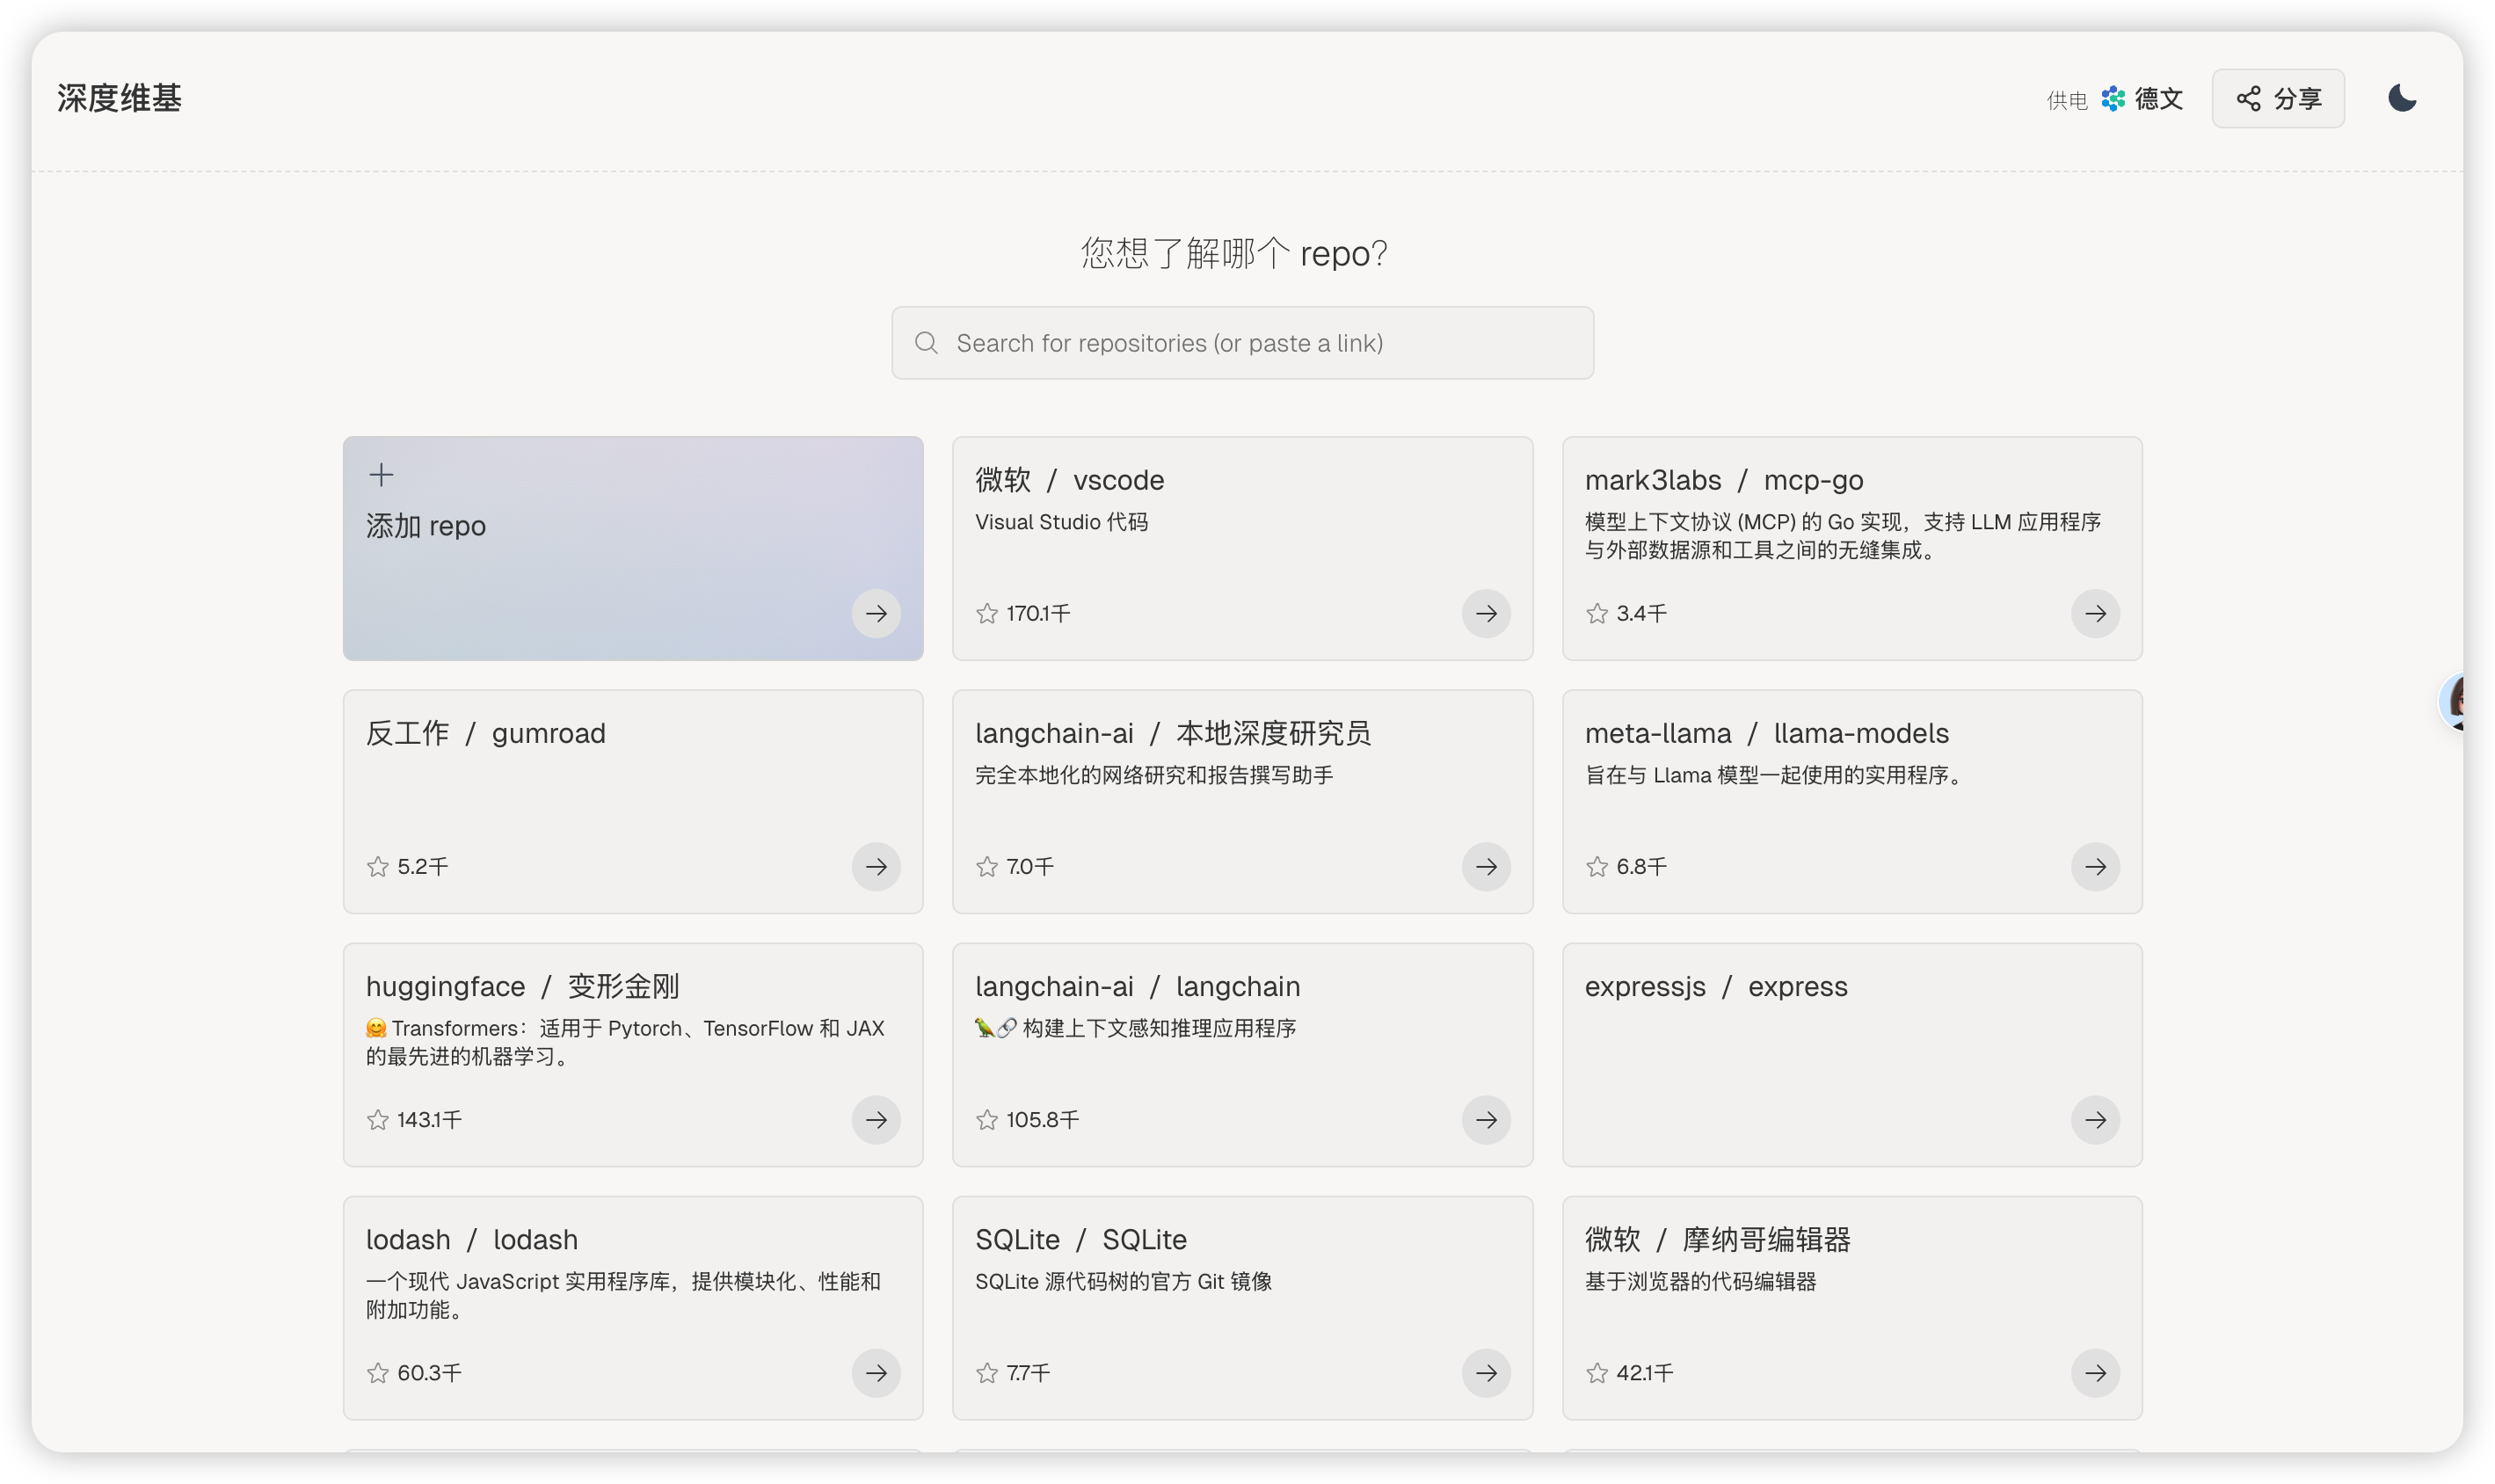The width and height of the screenshot is (2495, 1484).
Task: Open the arrow on the llama-models card
Action: 2095,866
